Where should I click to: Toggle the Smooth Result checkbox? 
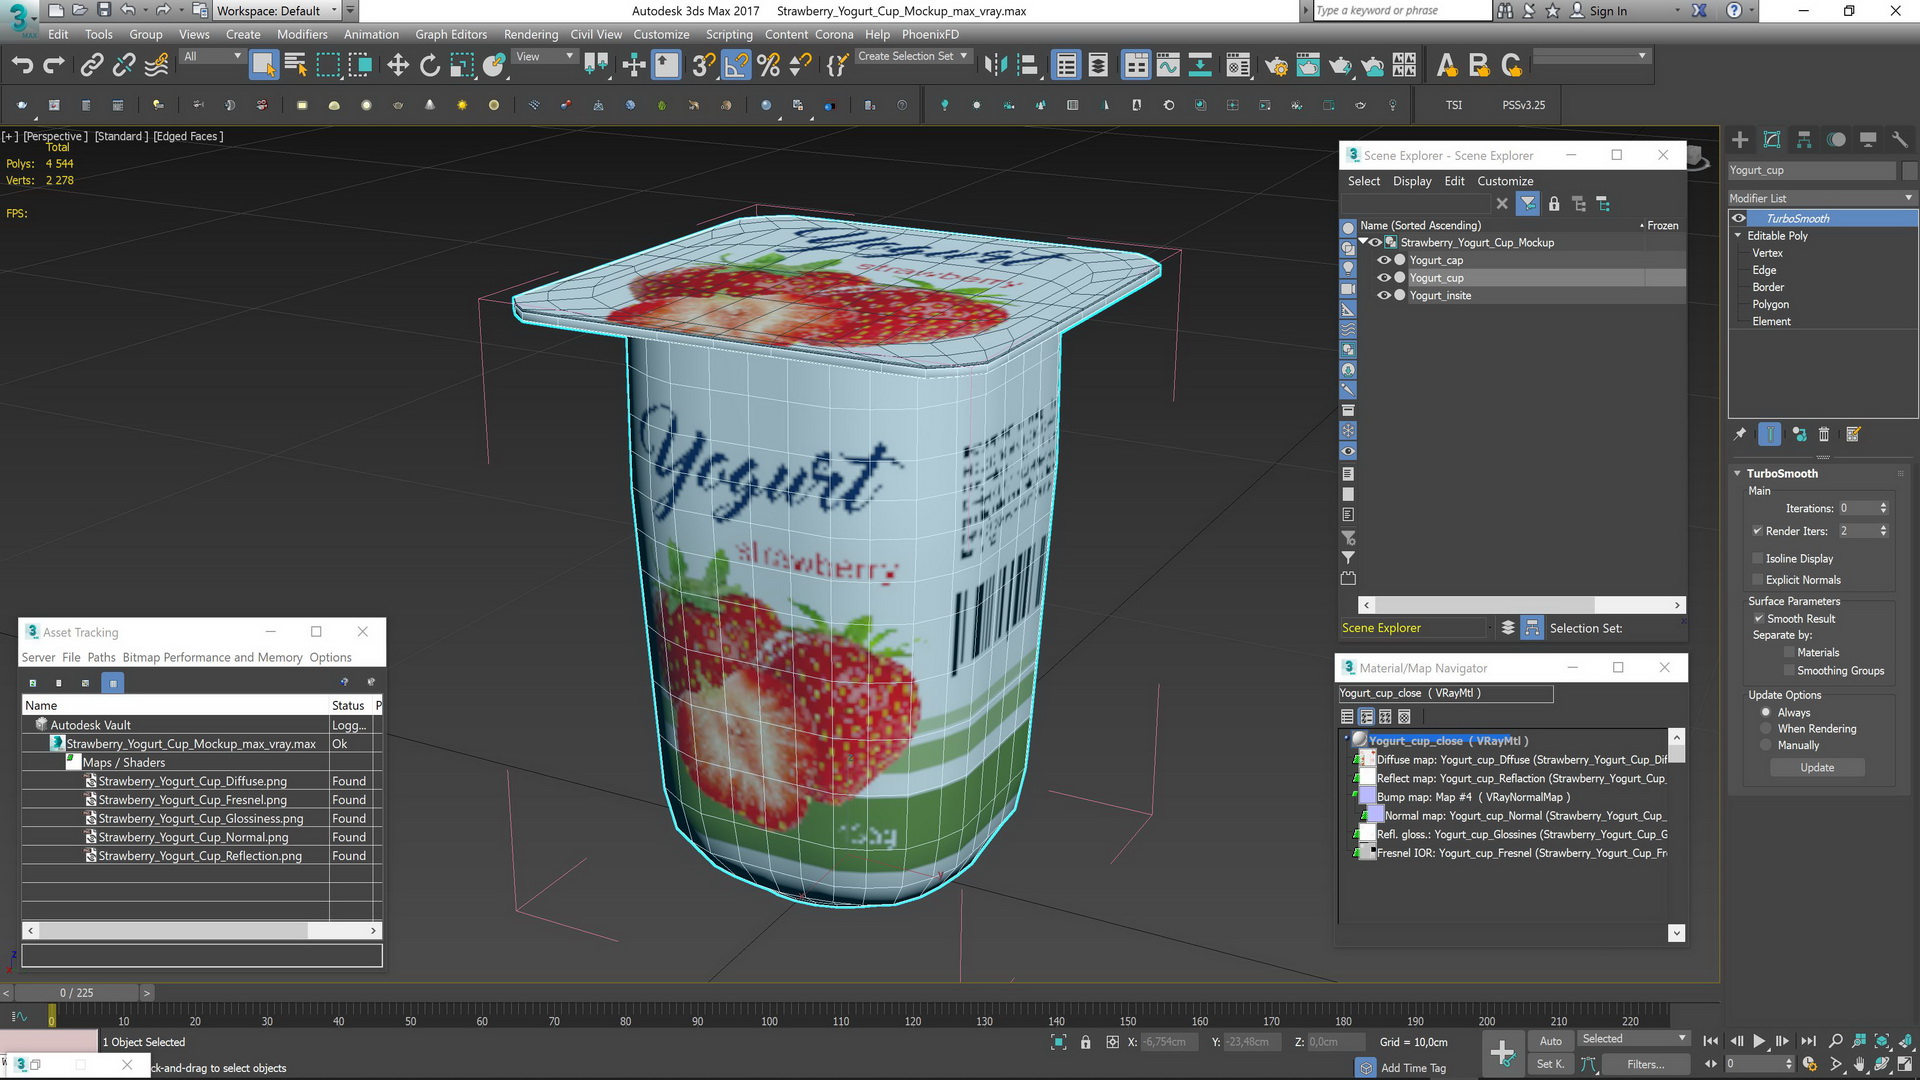point(1758,618)
